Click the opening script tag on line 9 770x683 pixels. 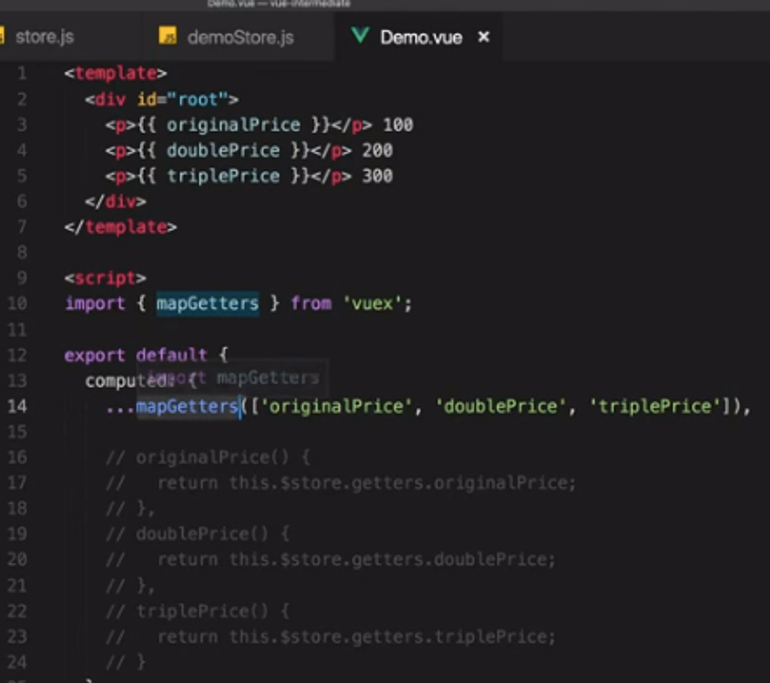click(x=105, y=278)
